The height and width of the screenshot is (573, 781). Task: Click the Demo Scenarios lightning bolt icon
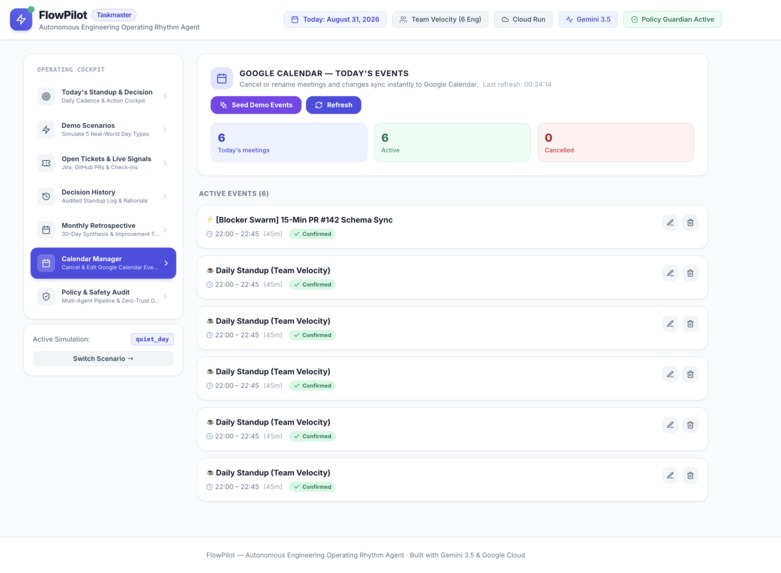[46, 130]
